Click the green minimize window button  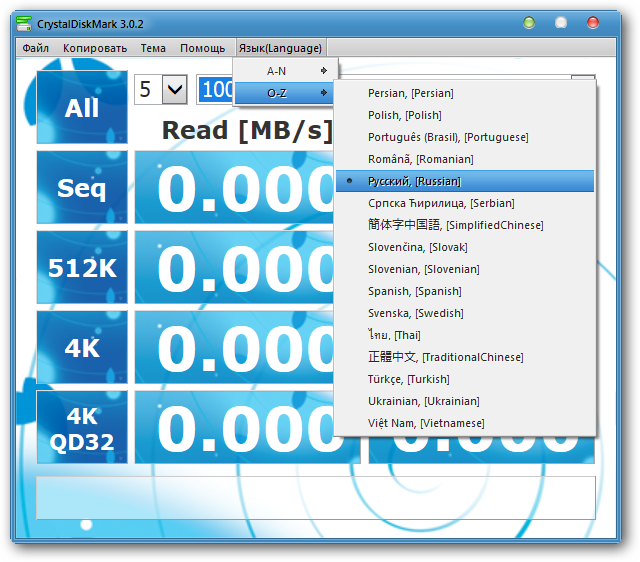pos(529,22)
